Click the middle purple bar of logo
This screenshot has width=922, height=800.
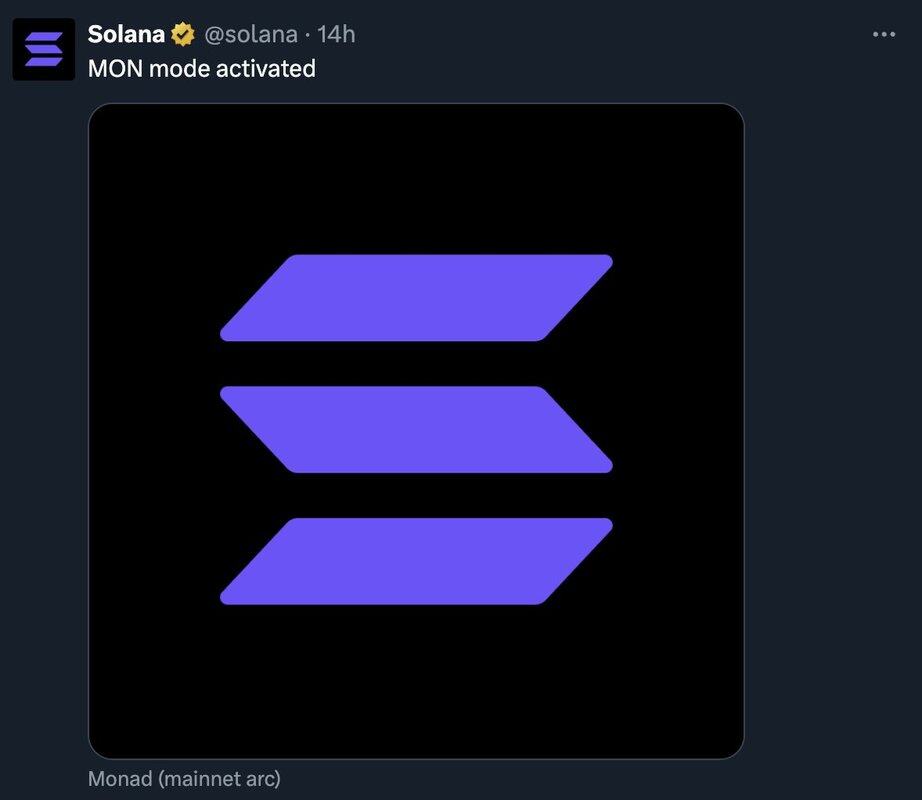pyautogui.click(x=416, y=429)
